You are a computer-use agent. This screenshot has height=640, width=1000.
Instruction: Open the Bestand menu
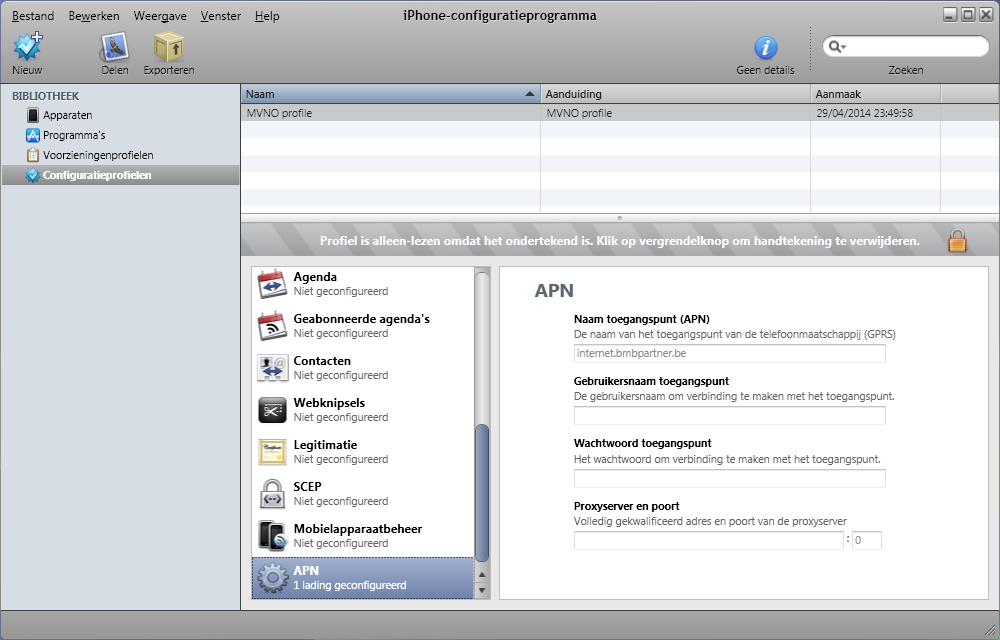[32, 16]
